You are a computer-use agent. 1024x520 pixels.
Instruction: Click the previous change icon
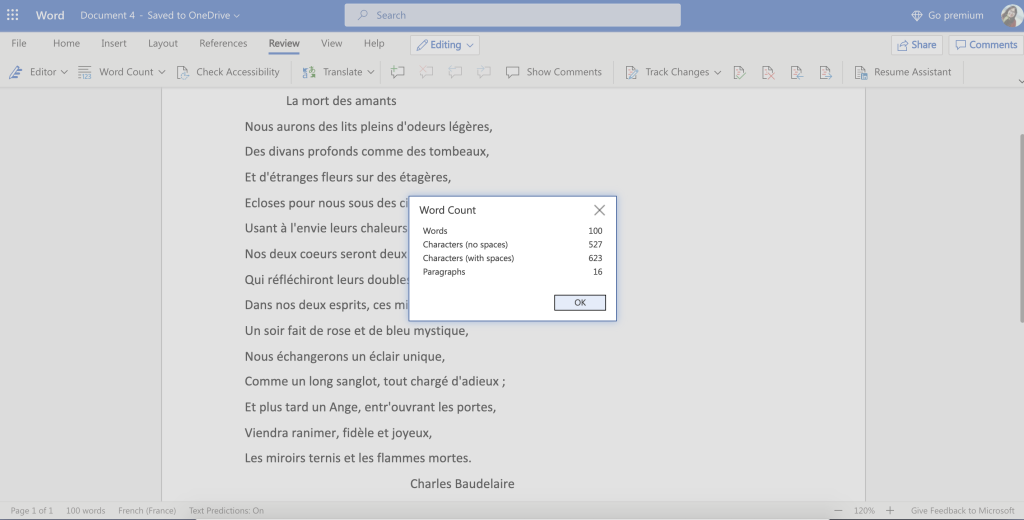point(797,72)
